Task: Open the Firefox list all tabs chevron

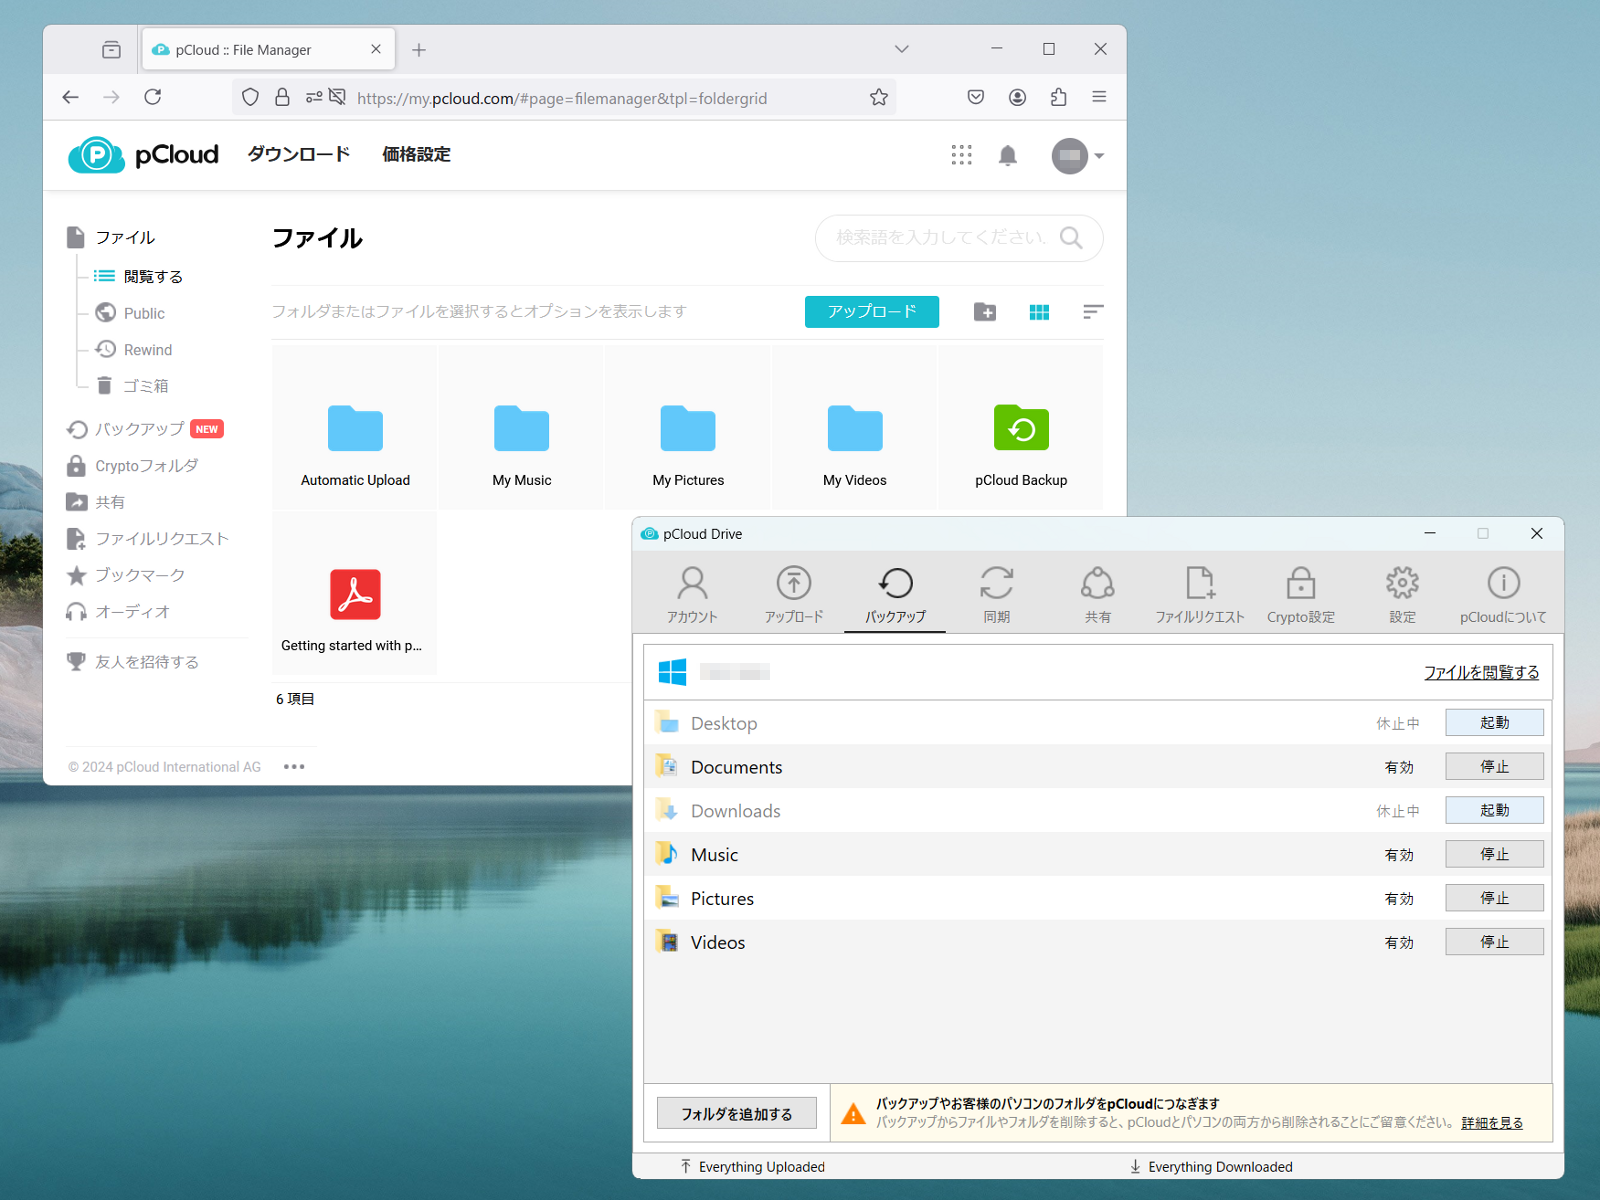Action: point(901,49)
